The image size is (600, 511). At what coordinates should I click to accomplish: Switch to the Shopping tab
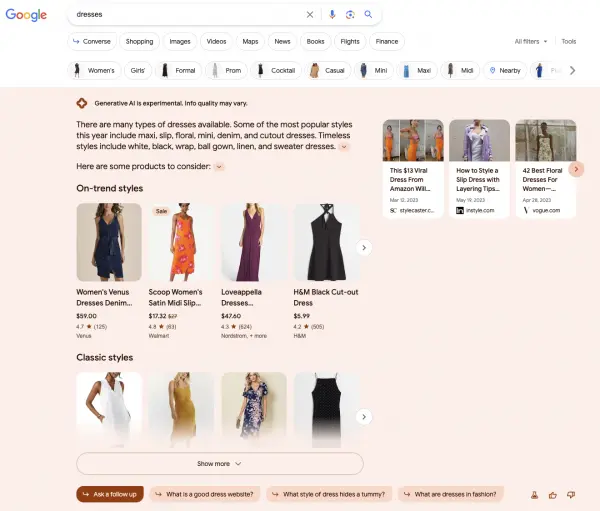coord(139,41)
